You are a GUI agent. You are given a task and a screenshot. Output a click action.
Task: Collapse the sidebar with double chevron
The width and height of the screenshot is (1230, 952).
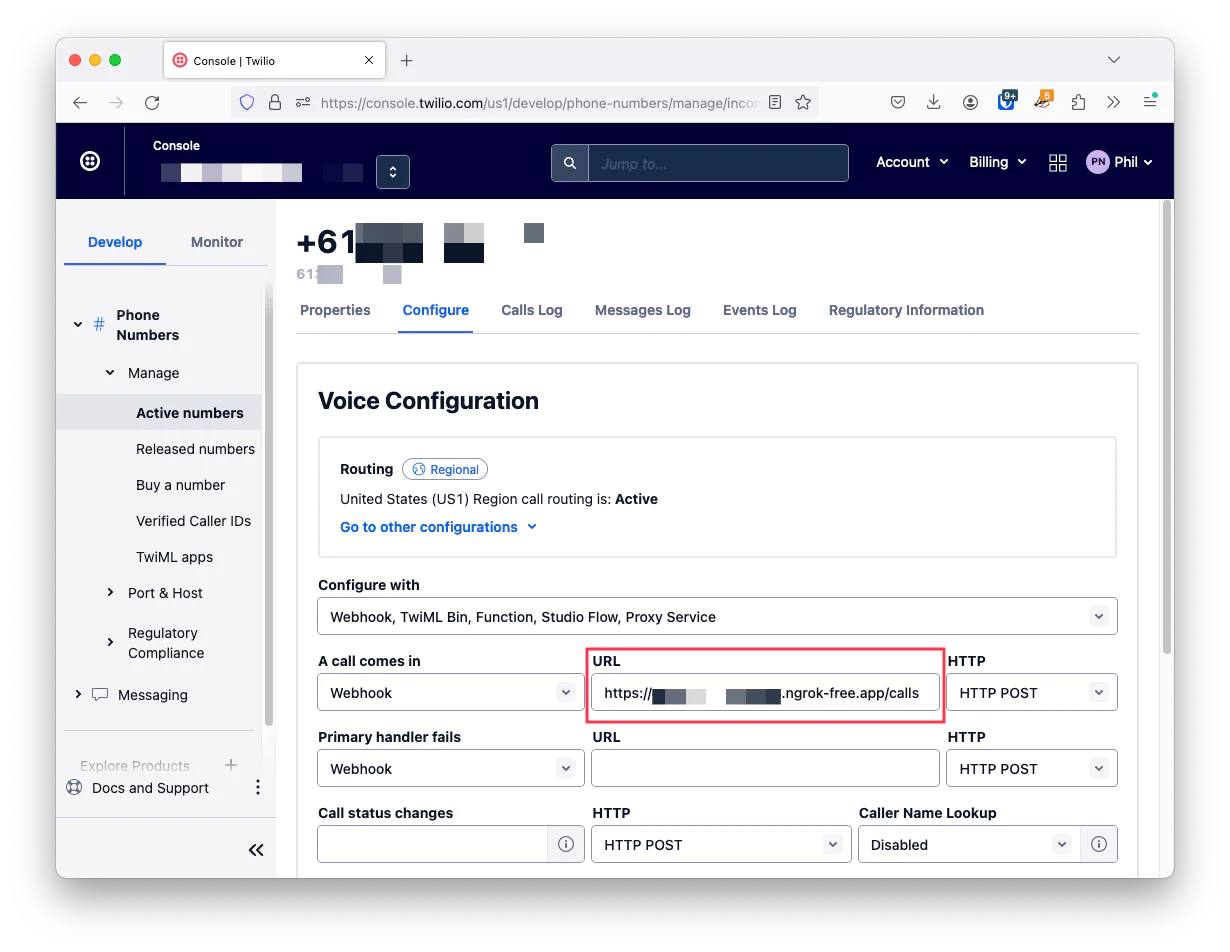256,850
